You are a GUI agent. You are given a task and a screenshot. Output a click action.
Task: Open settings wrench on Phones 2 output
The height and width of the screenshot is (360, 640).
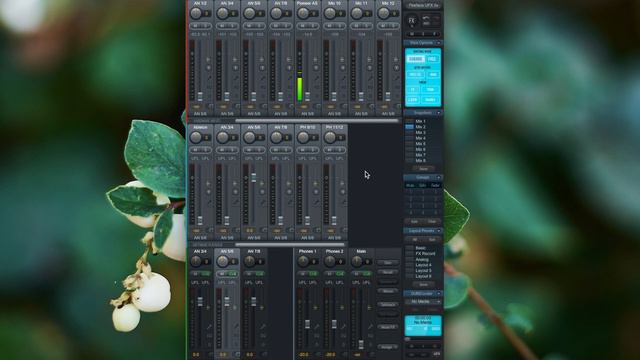tap(343, 326)
